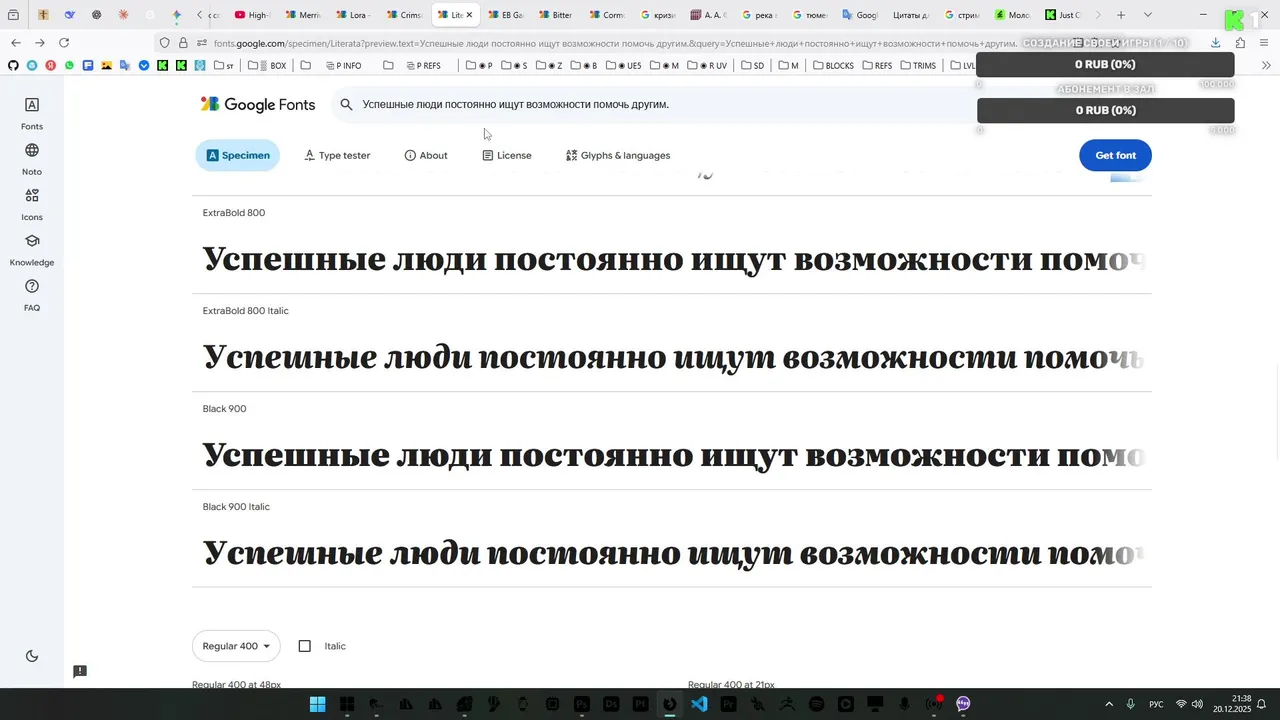Click the Black 900 style label
Viewport: 1280px width, 720px height.
(x=225, y=409)
